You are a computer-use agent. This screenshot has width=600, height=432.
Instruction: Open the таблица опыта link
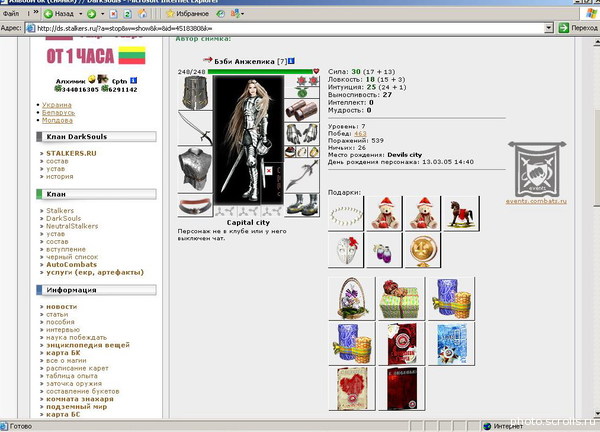tap(72, 376)
